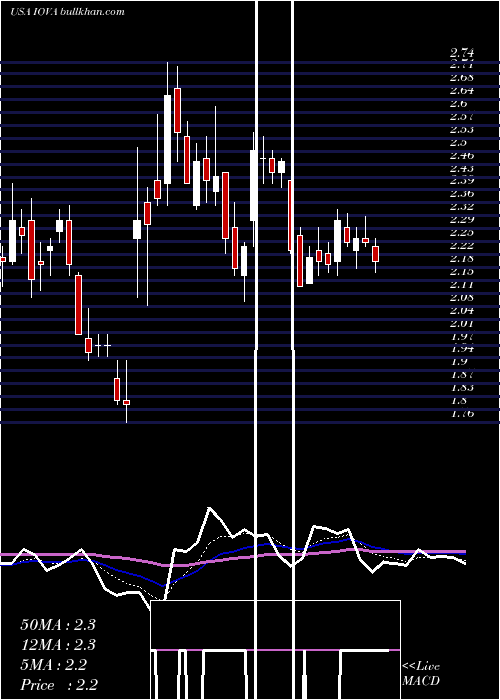500x700 pixels.
Task: Select the 2.74 price axis label
Action: [462, 53]
